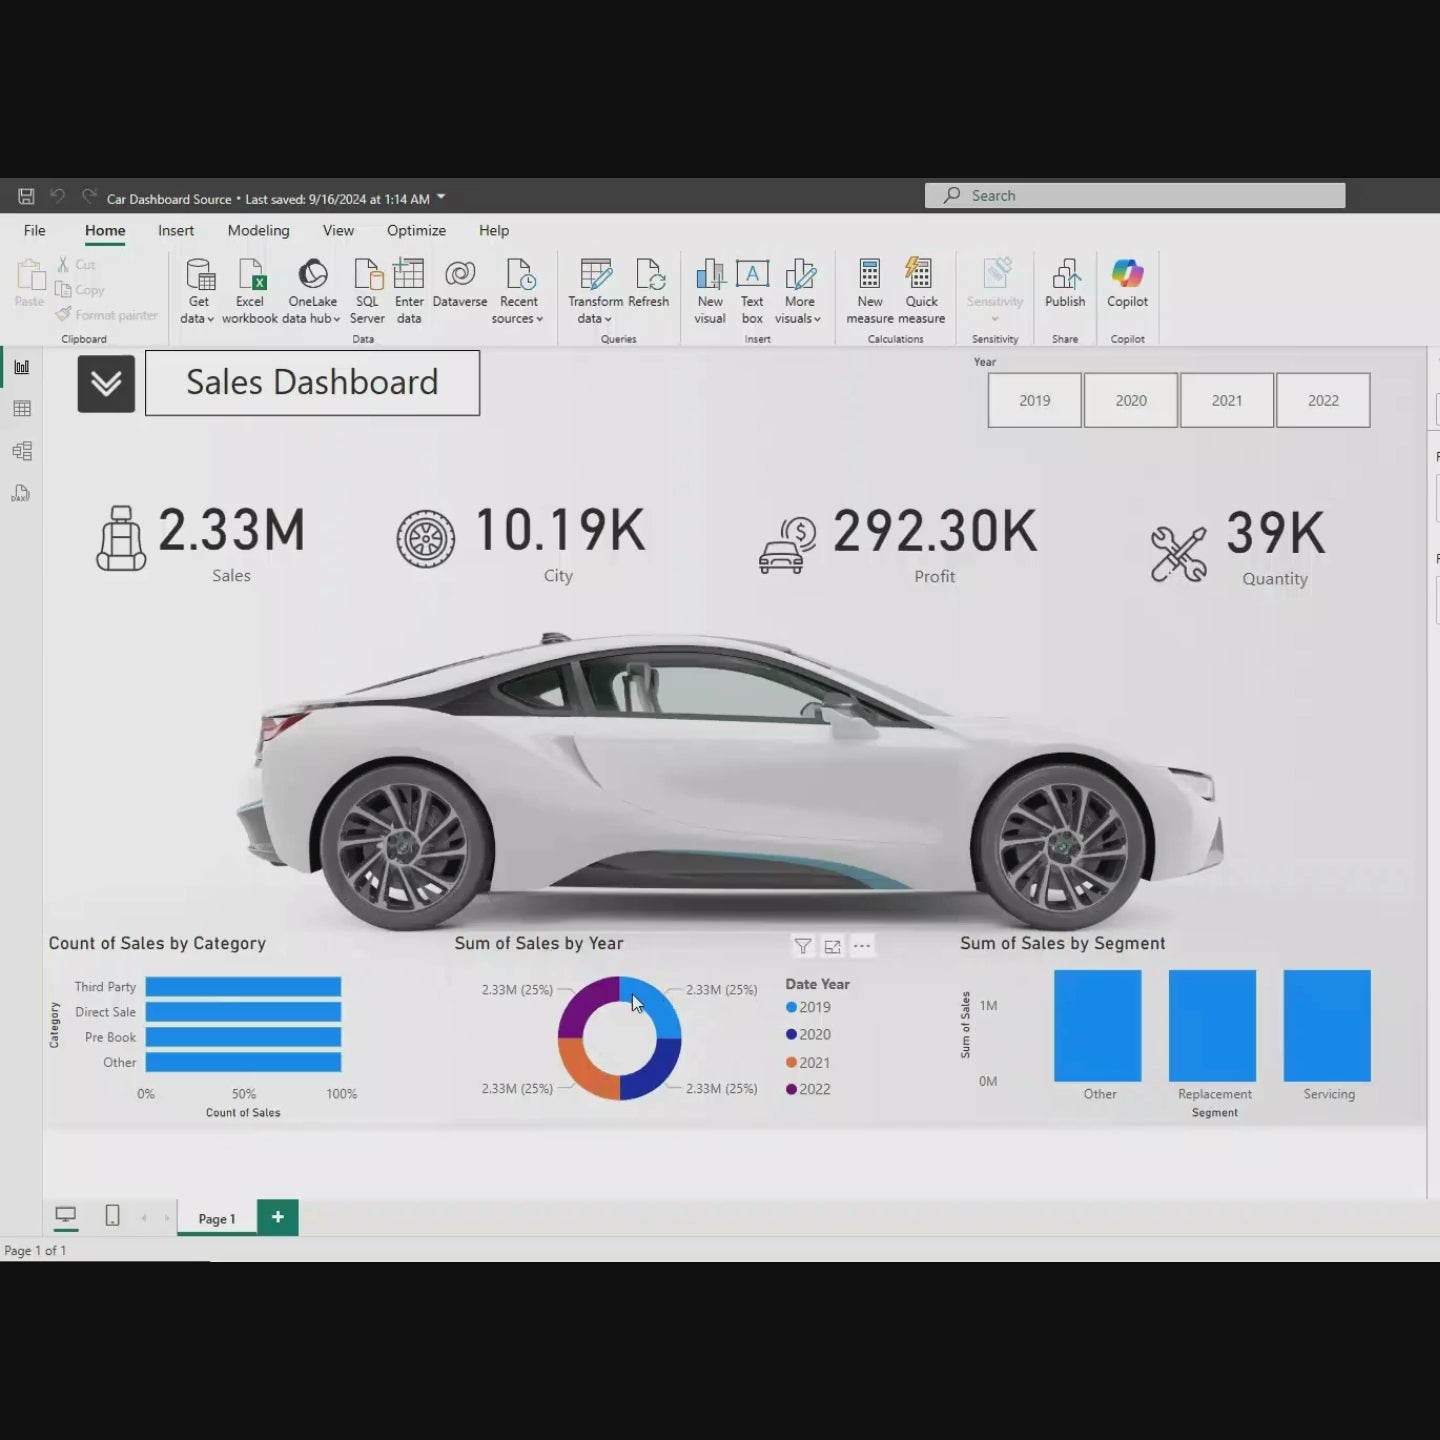Toggle the 2021 year slicer
Image resolution: width=1440 pixels, height=1440 pixels.
(x=1227, y=400)
